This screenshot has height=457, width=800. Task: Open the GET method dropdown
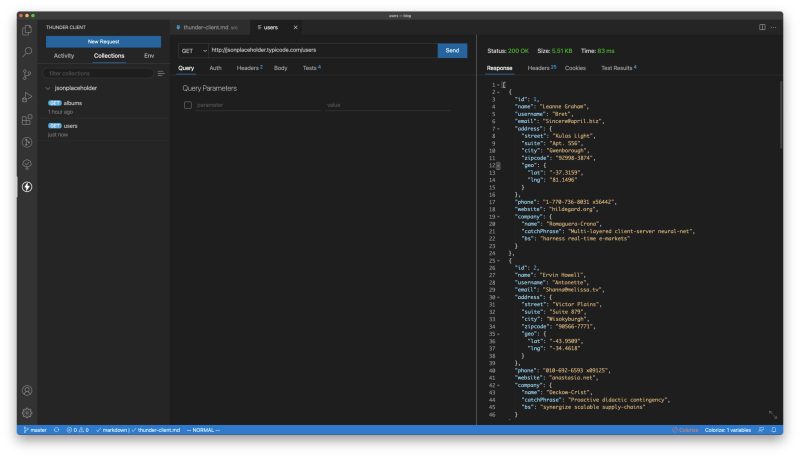(x=194, y=50)
